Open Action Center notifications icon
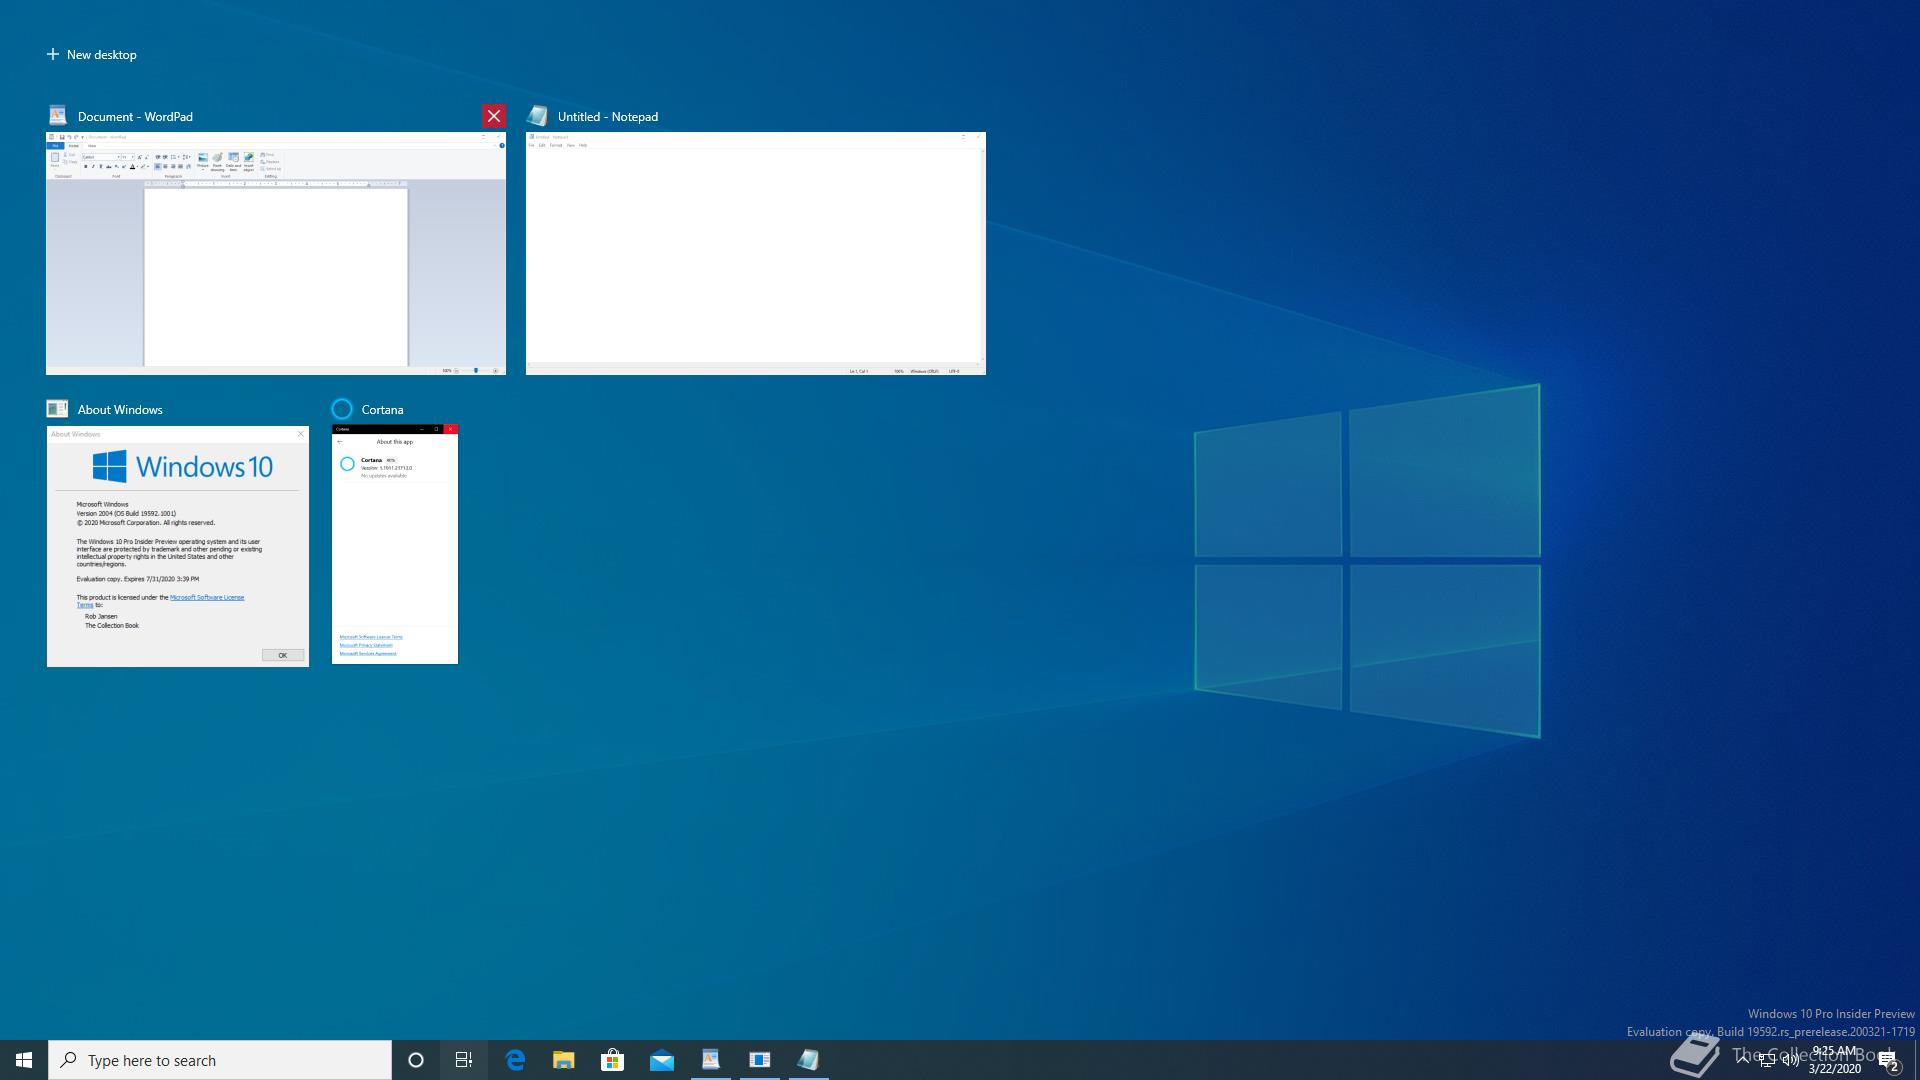Viewport: 1920px width, 1080px height. pos(1888,1060)
